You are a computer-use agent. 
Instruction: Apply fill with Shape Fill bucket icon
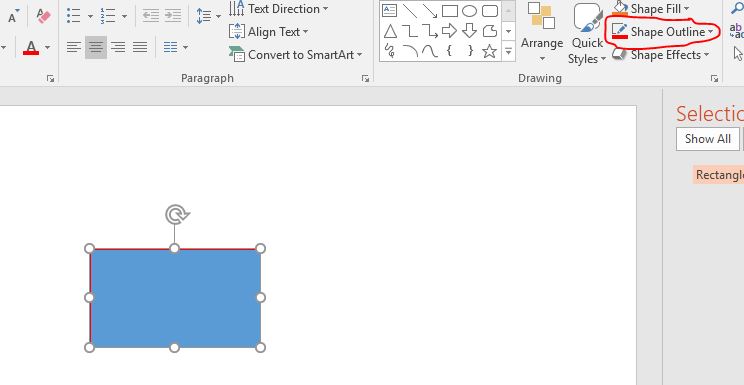[620, 9]
